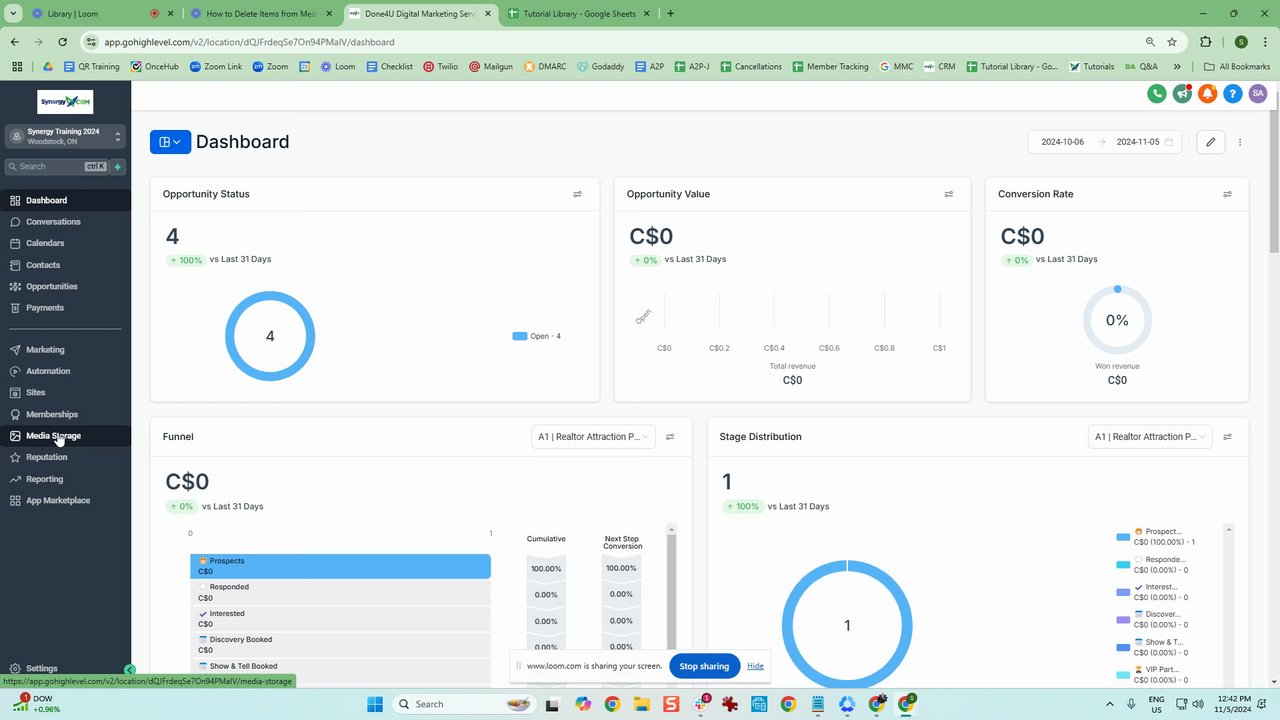1280x720 pixels.
Task: Click the sidebar Search field
Action: click(57, 167)
